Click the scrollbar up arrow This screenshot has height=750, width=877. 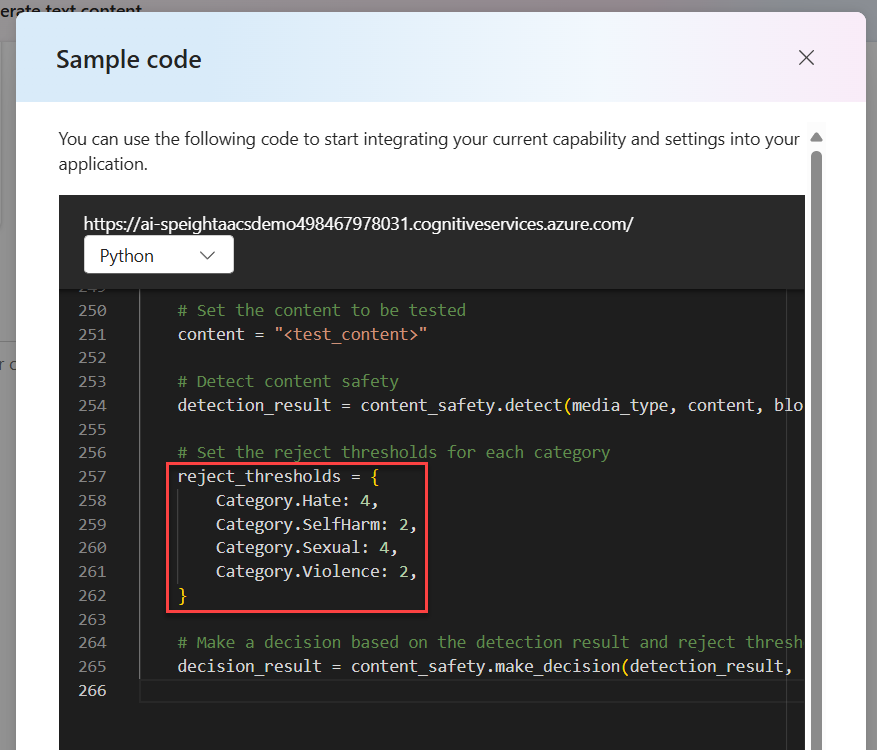coord(816,138)
